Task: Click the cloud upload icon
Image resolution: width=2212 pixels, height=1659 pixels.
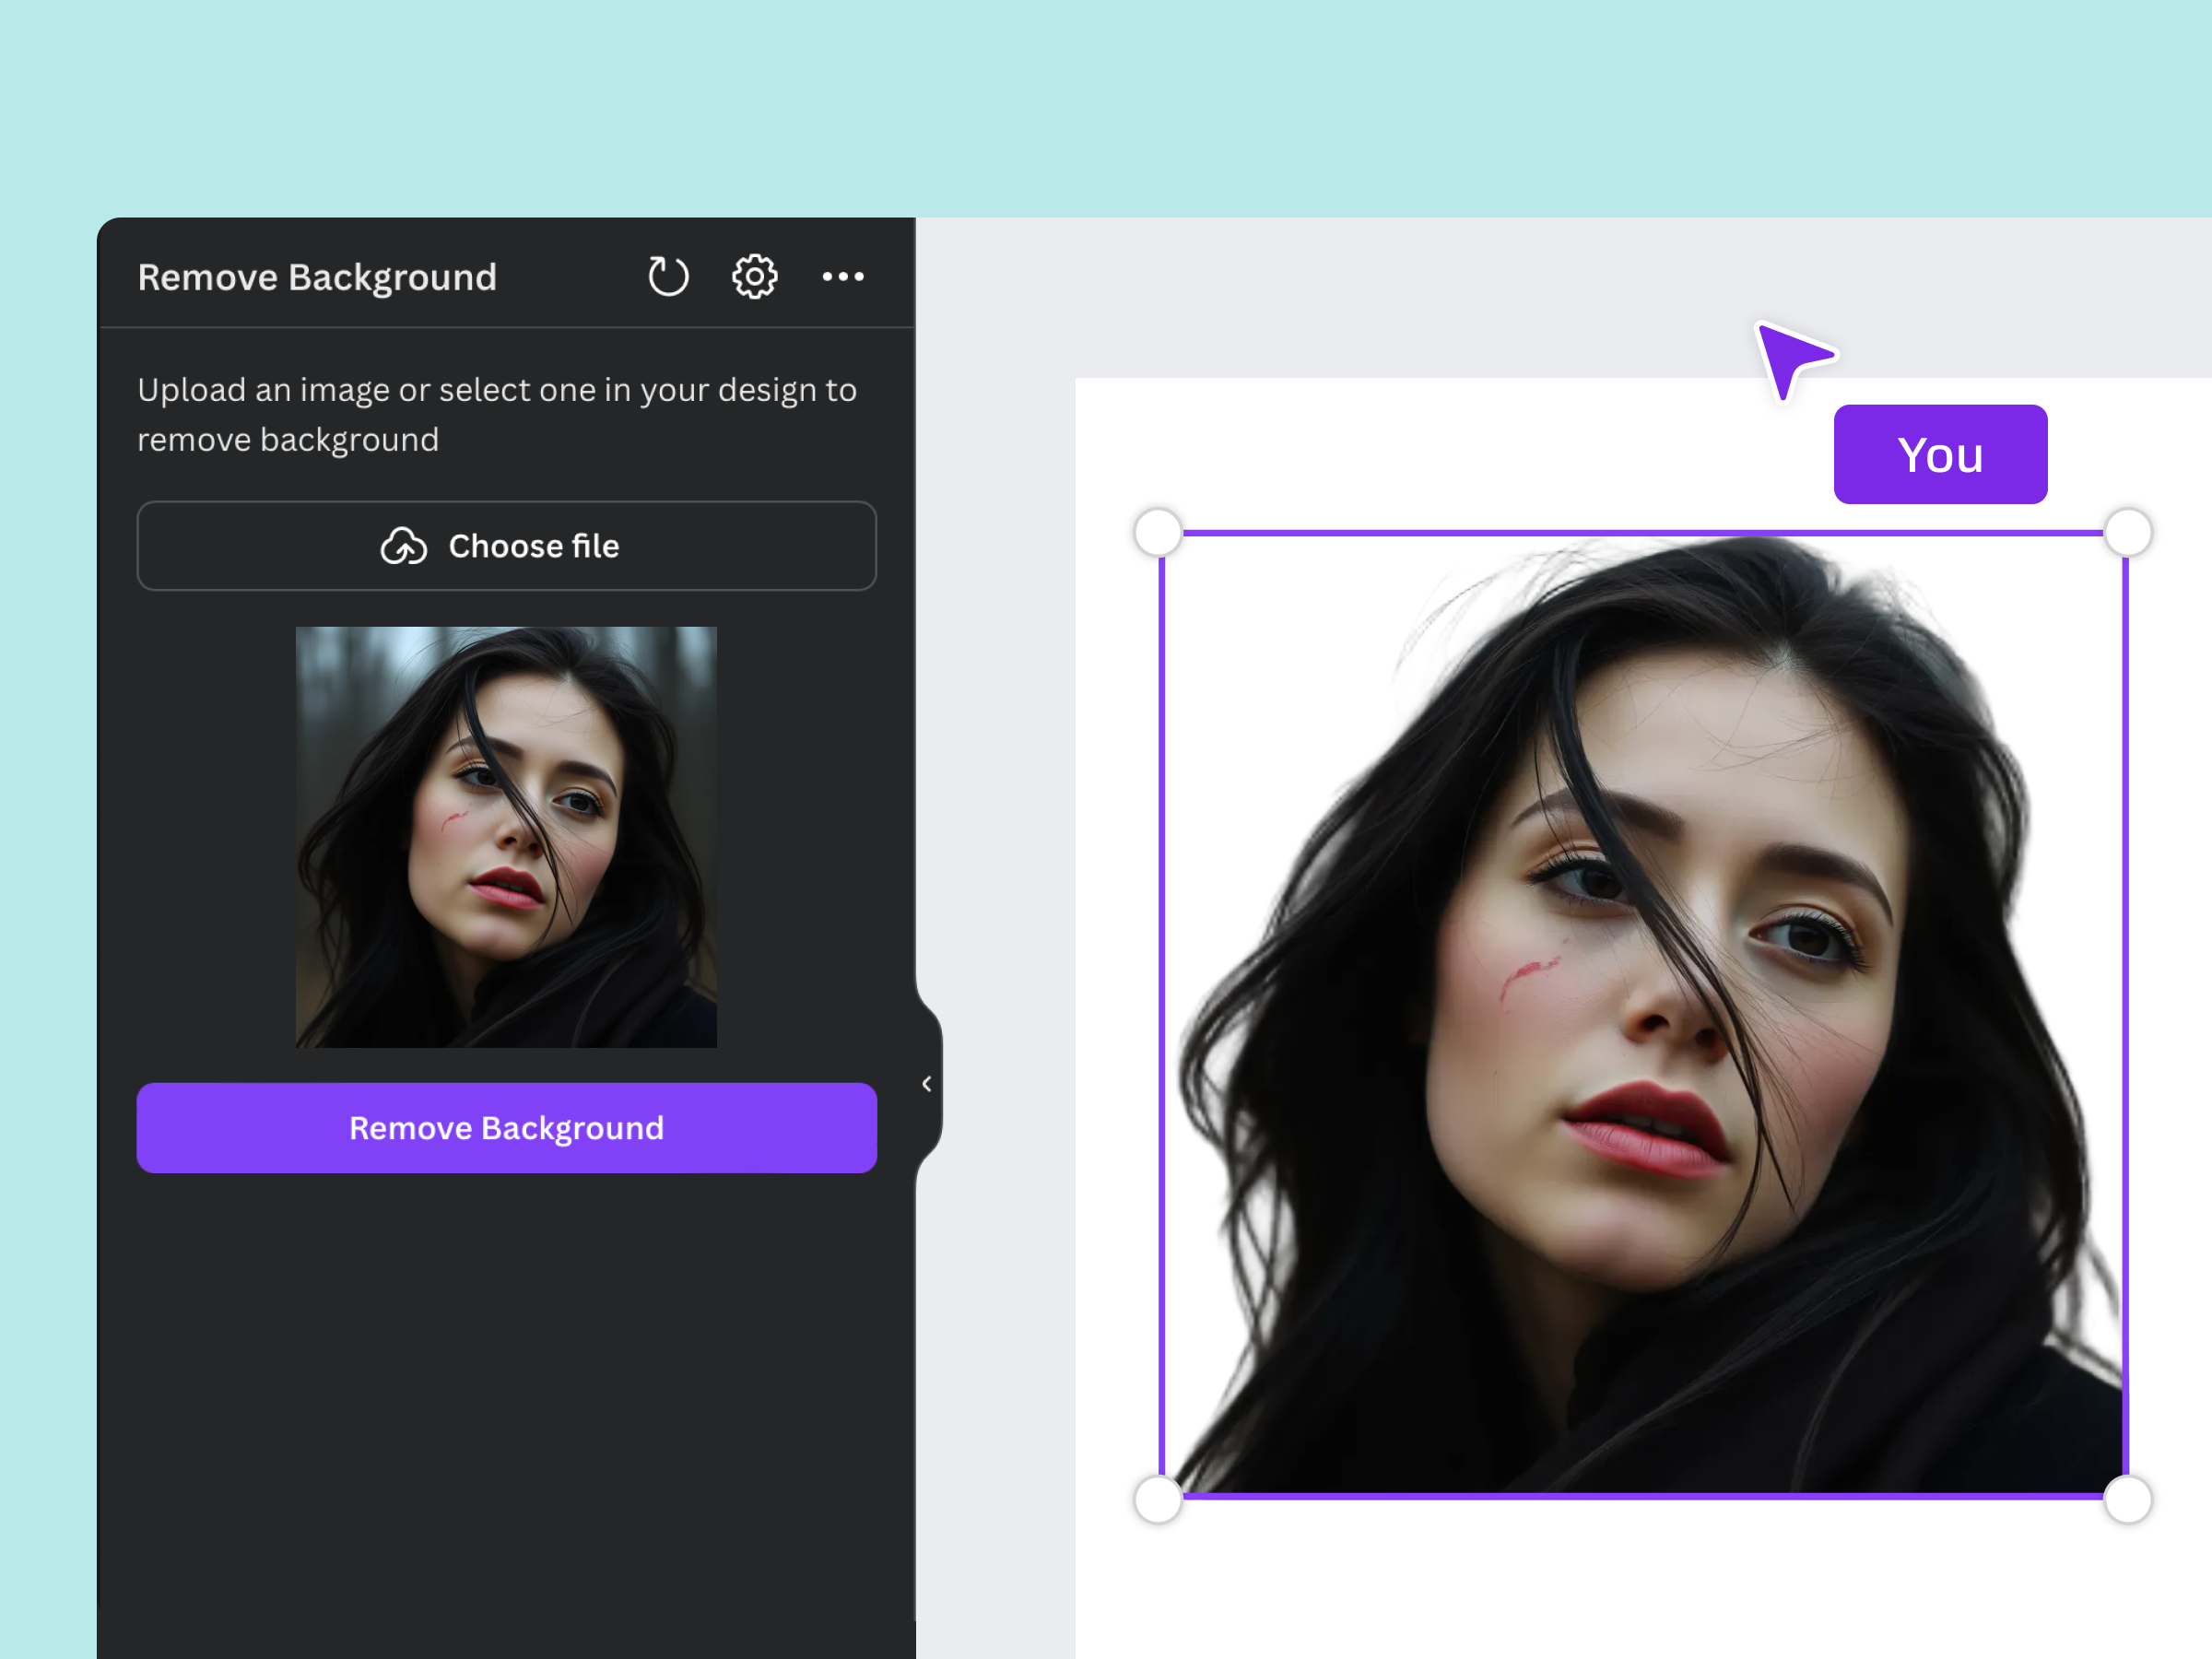Action: click(403, 547)
